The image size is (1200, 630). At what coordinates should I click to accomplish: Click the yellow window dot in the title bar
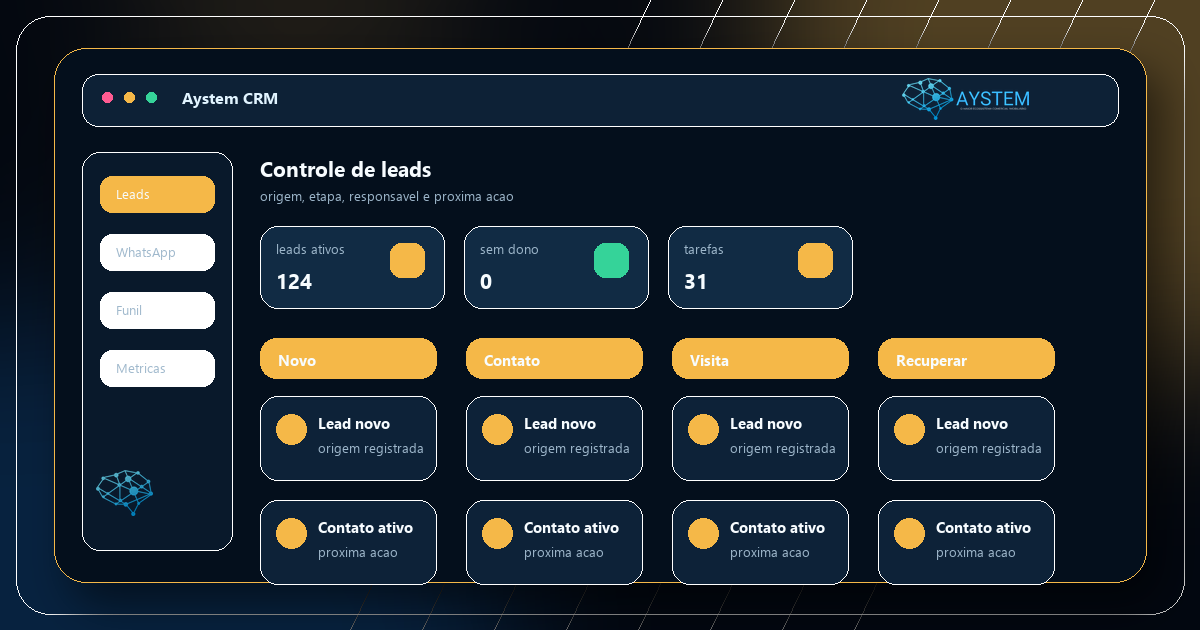tap(129, 98)
